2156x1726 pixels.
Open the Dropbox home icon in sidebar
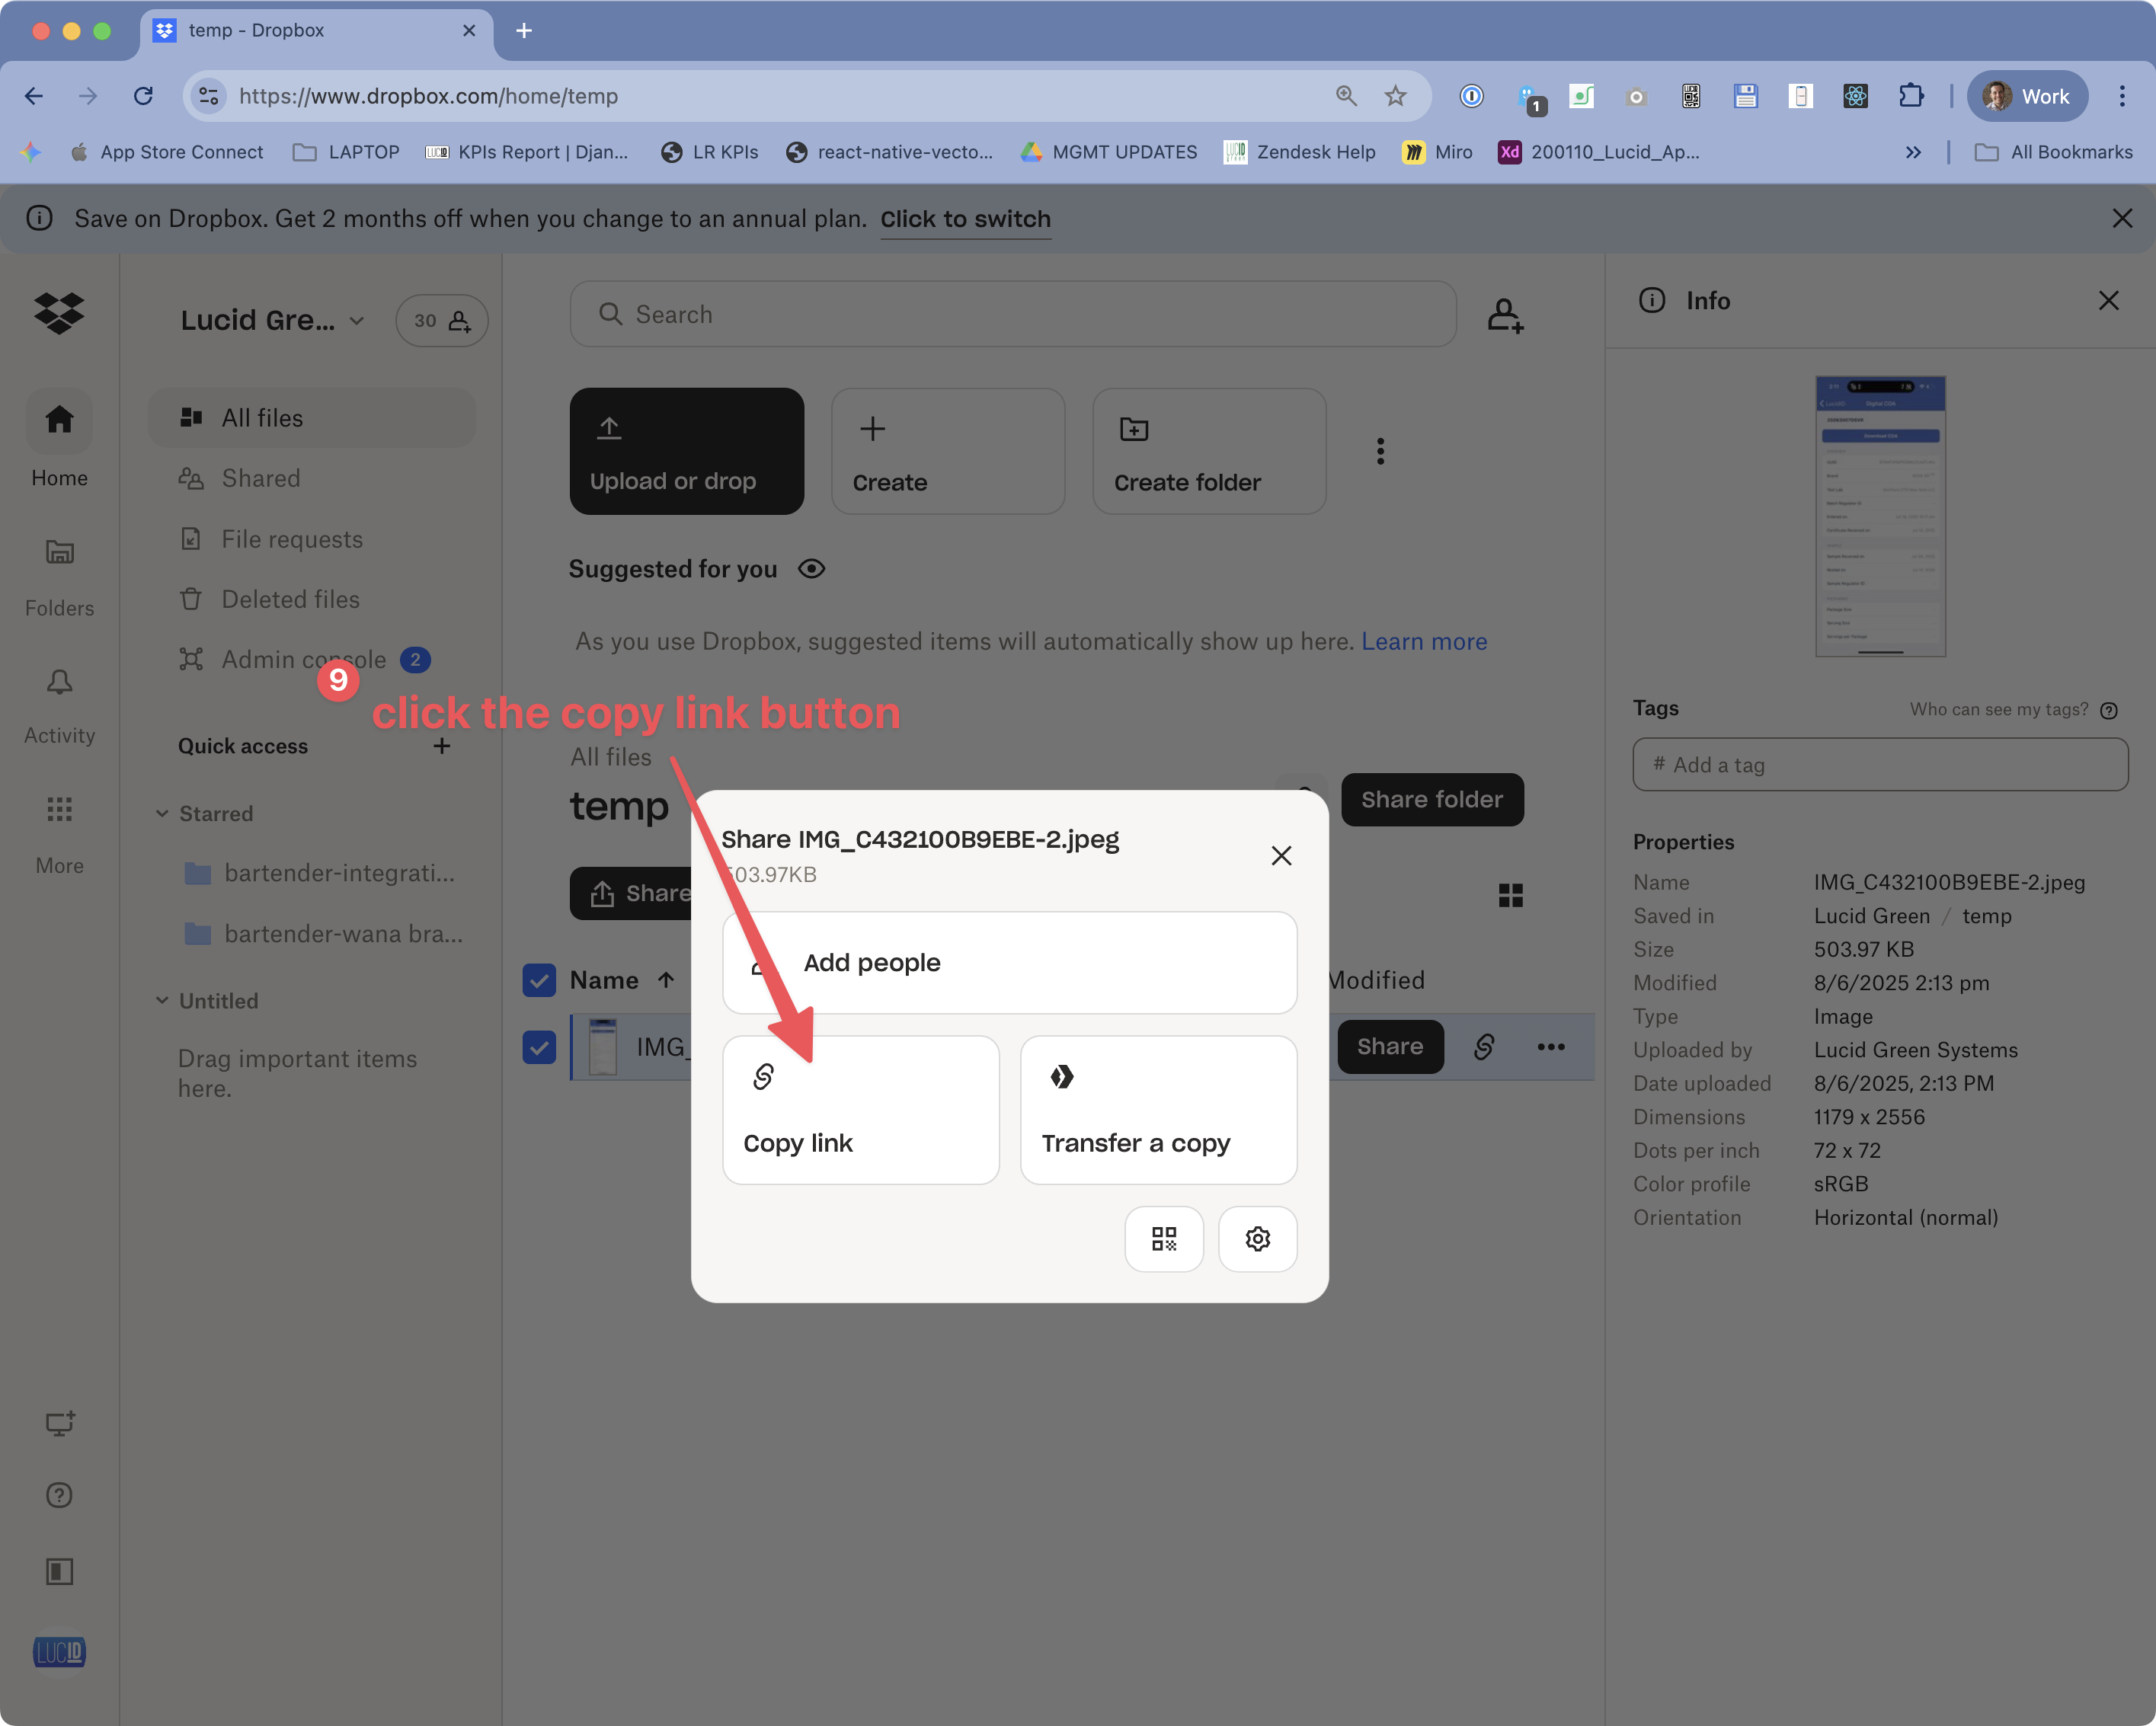[x=59, y=421]
